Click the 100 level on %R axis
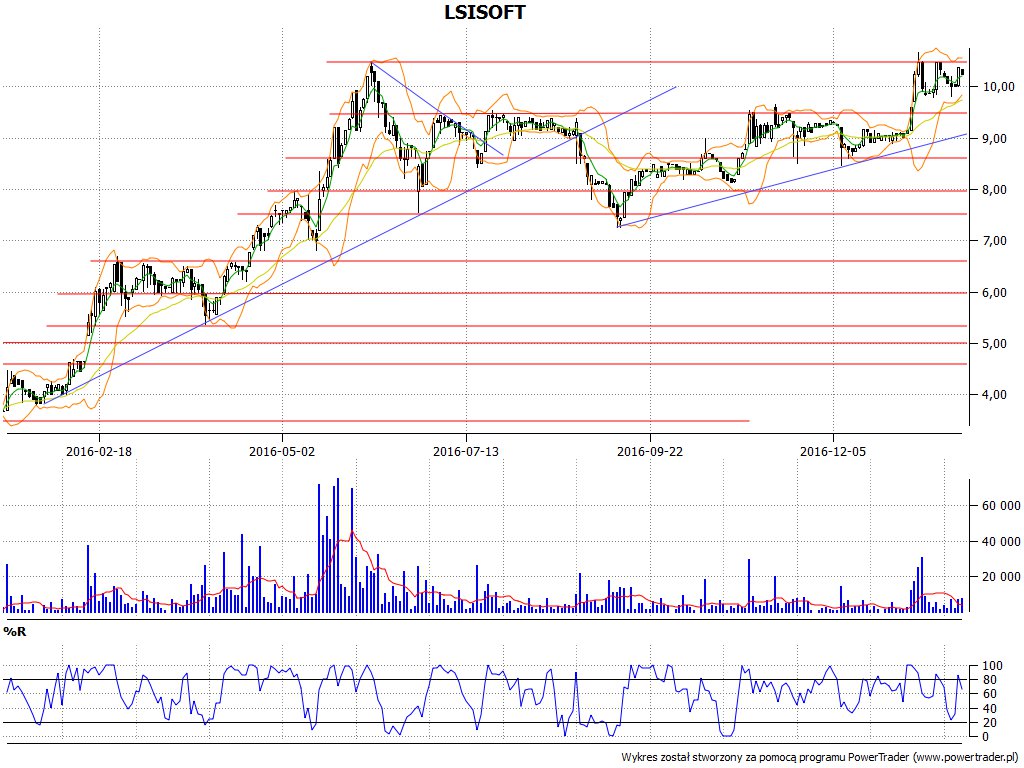Viewport: 1024px width, 768px height. point(992,666)
